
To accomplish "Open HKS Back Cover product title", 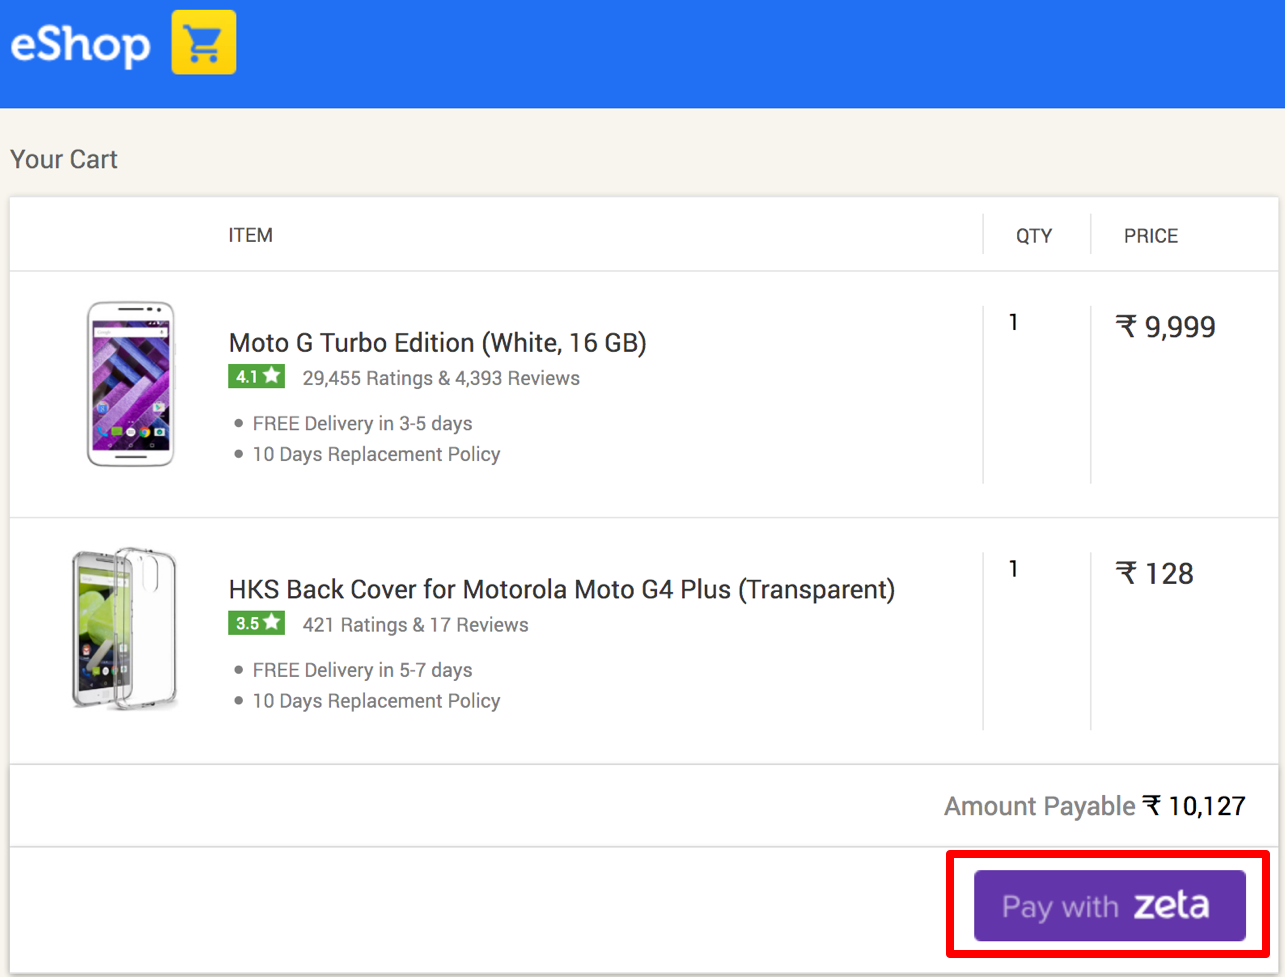I will (x=562, y=589).
